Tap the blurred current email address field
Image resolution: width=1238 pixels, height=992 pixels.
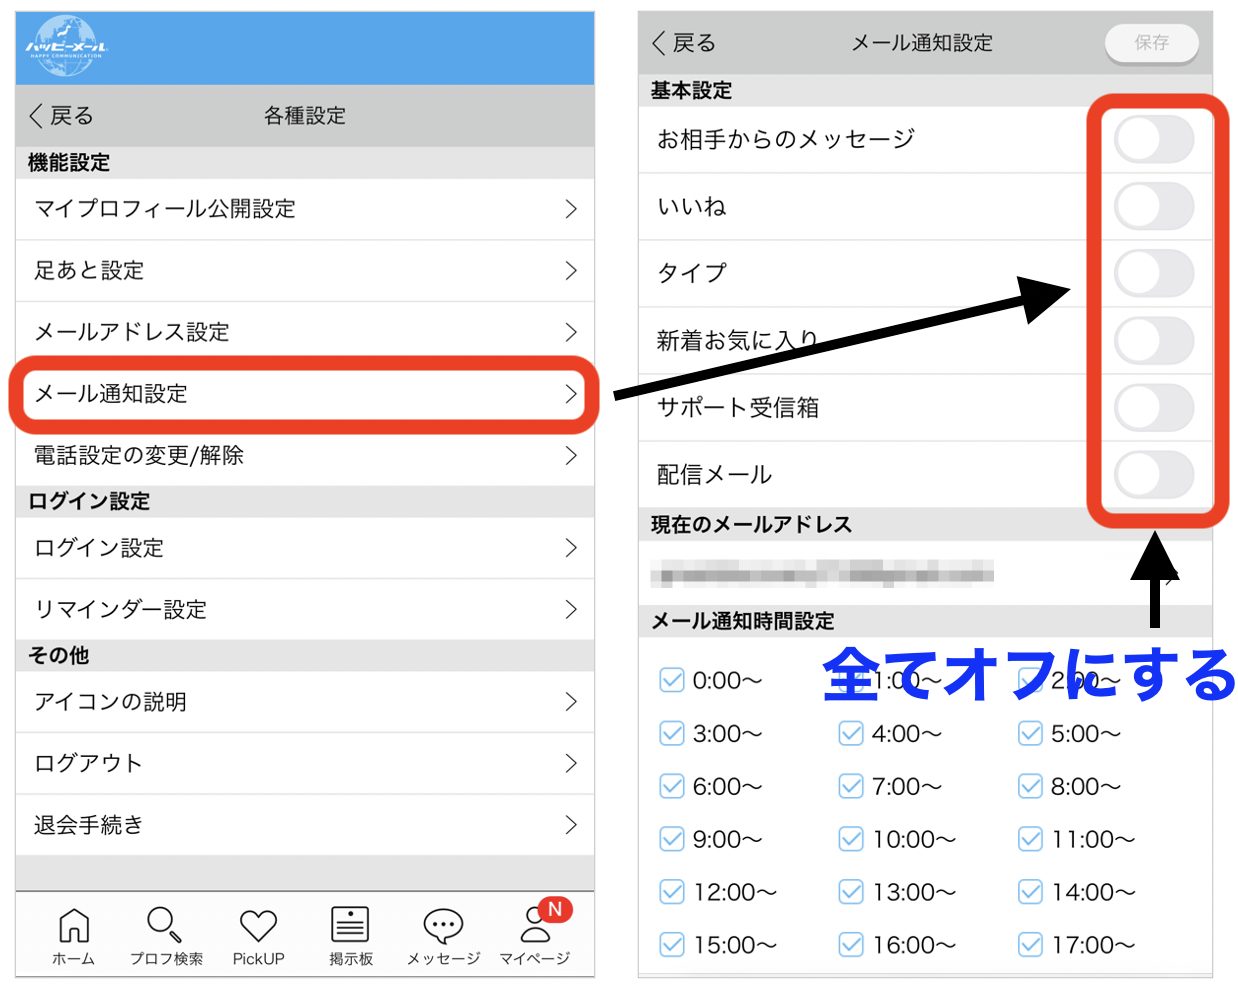(822, 574)
